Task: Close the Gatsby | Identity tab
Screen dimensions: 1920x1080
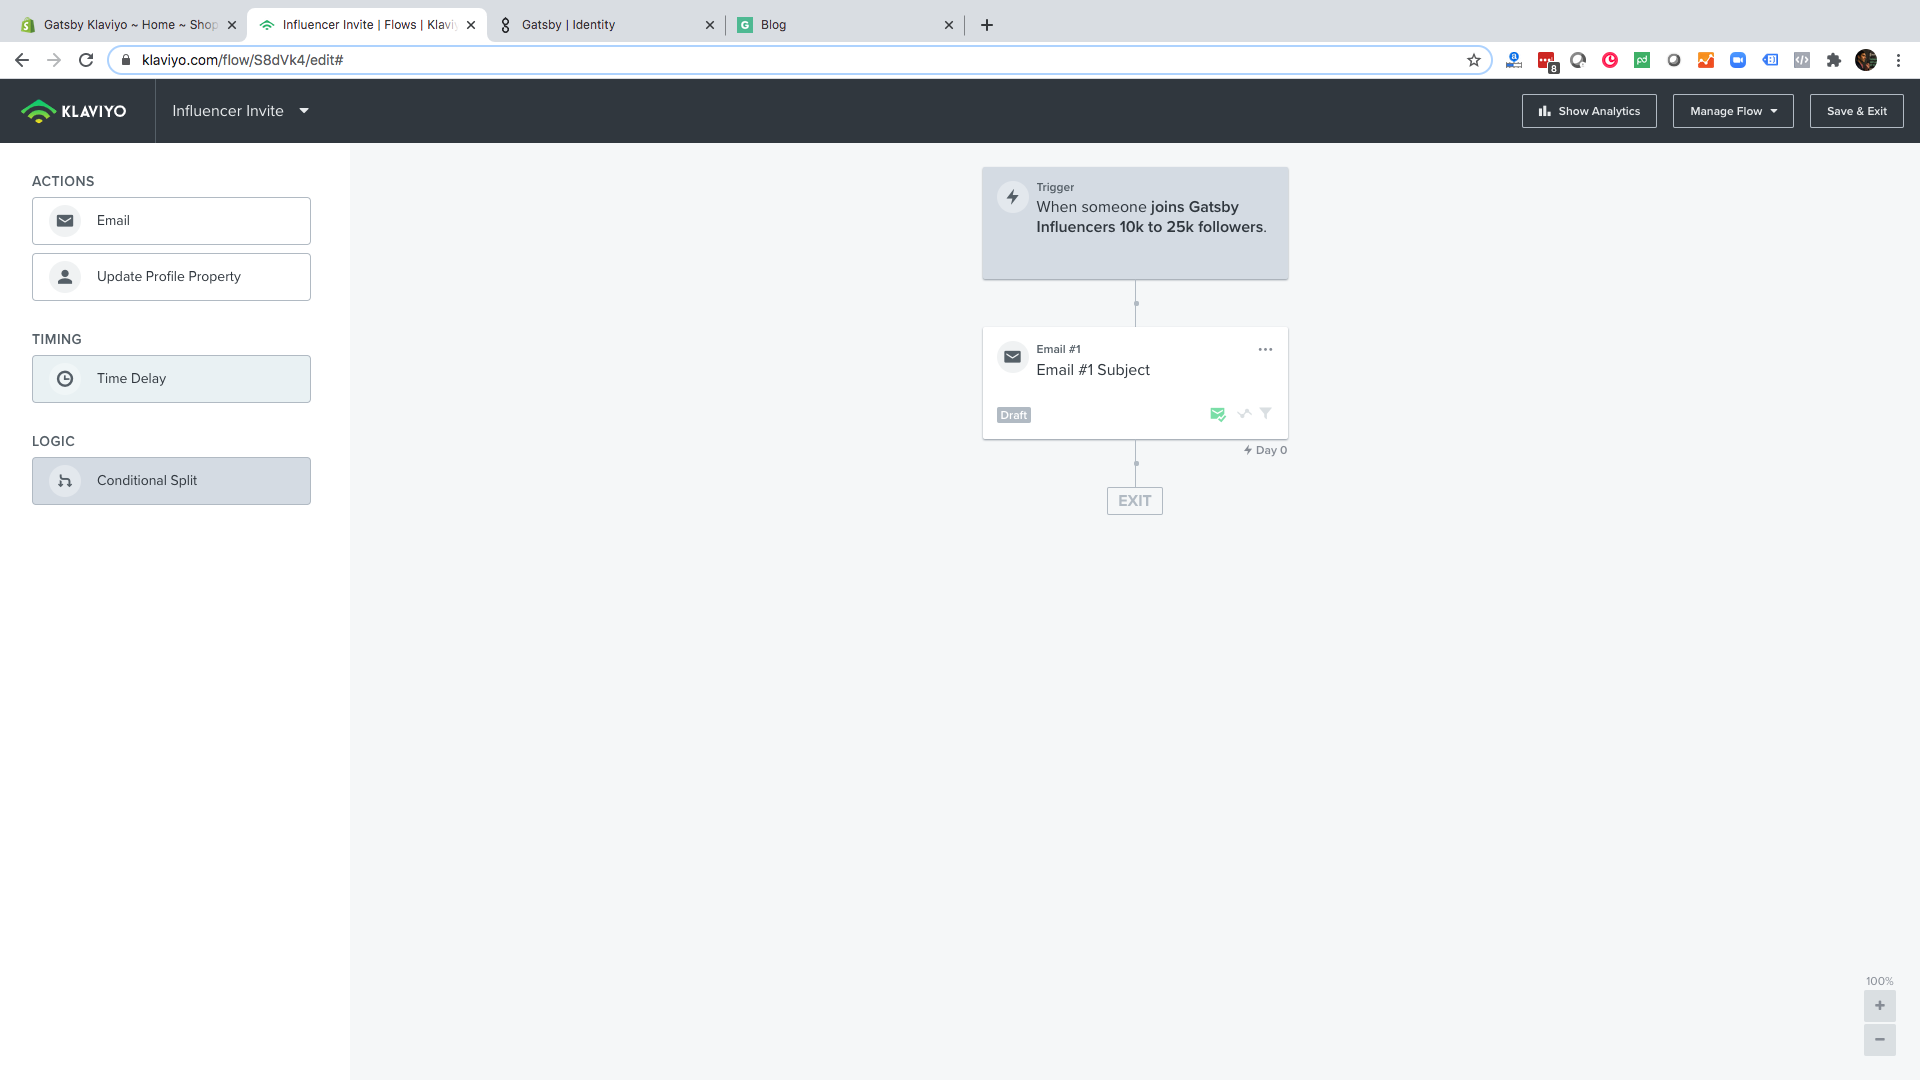Action: pos(709,25)
